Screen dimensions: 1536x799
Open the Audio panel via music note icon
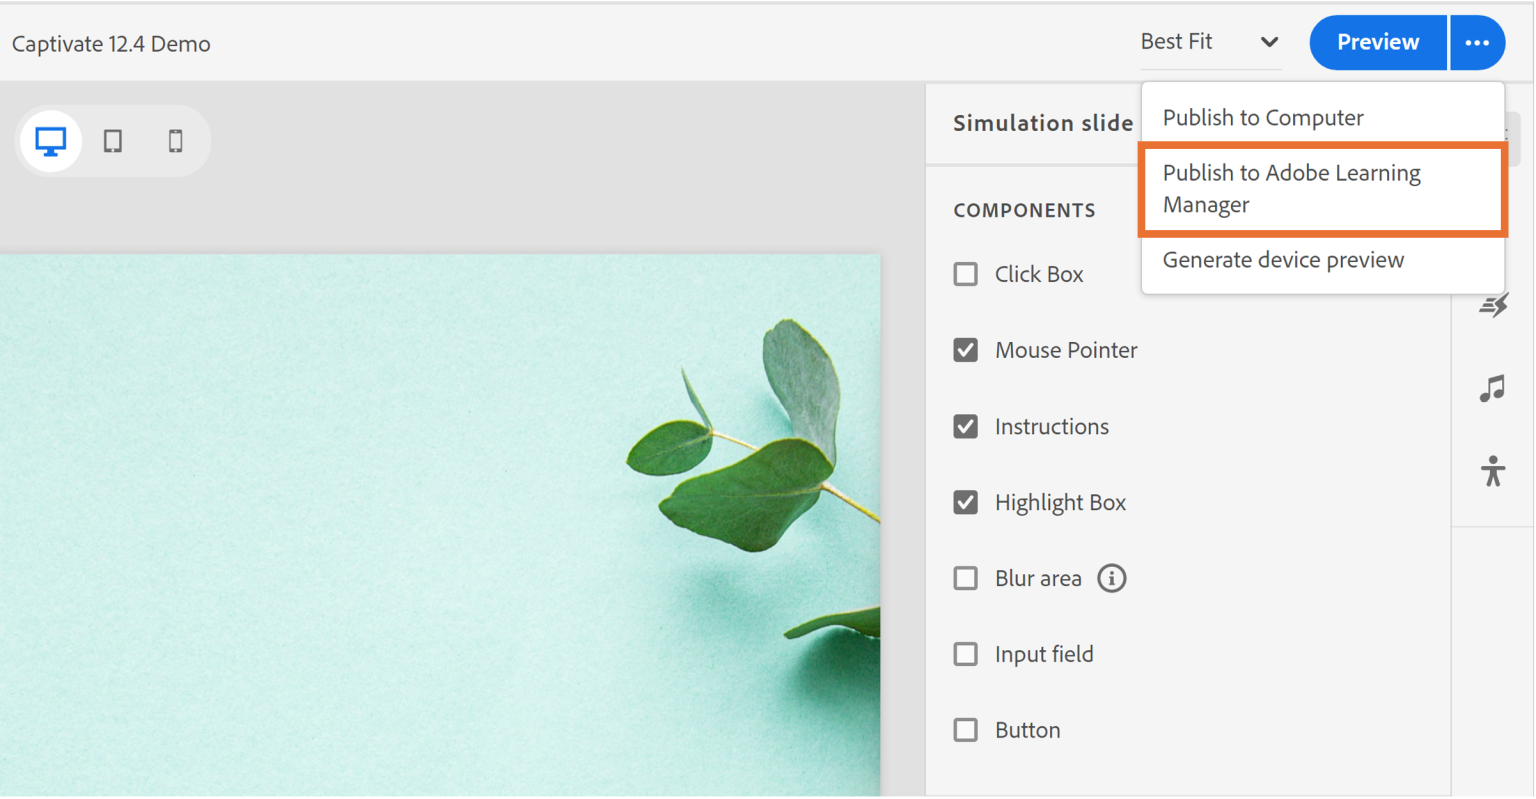click(1492, 389)
